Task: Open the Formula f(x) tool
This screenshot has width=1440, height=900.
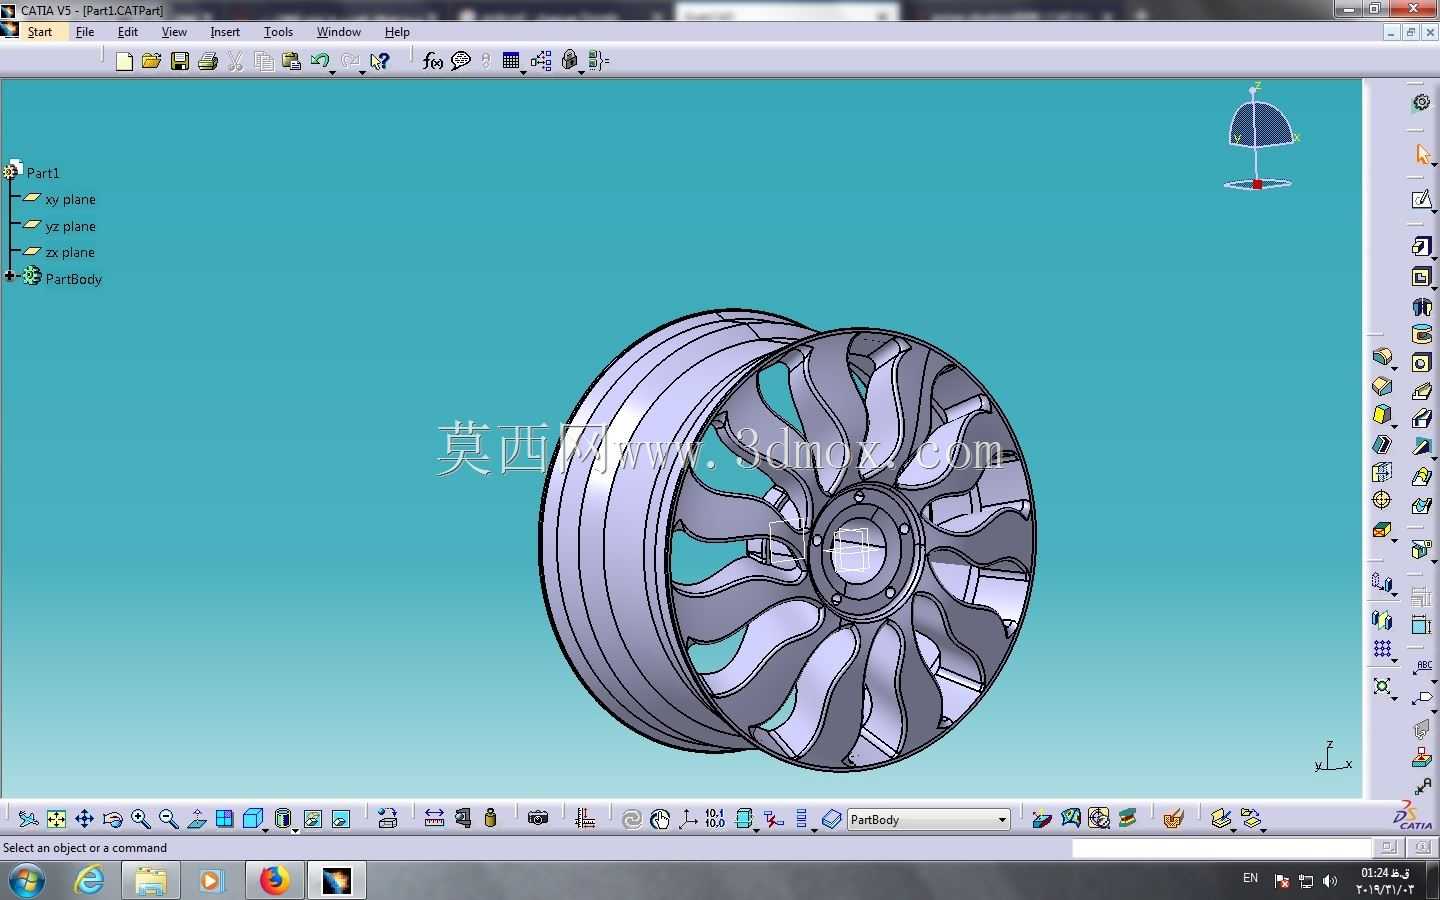Action: (432, 62)
